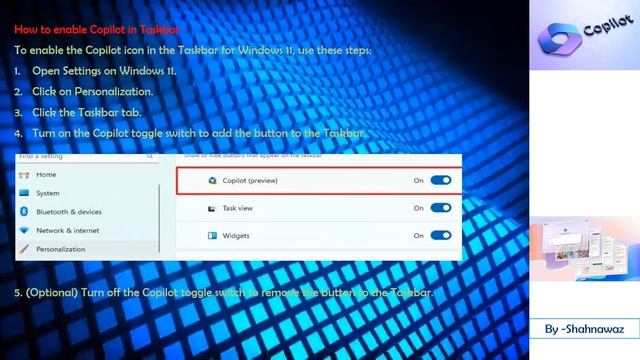Click the Copilot windows preview thumbnail
This screenshot has height=360, width=640.
click(584, 249)
